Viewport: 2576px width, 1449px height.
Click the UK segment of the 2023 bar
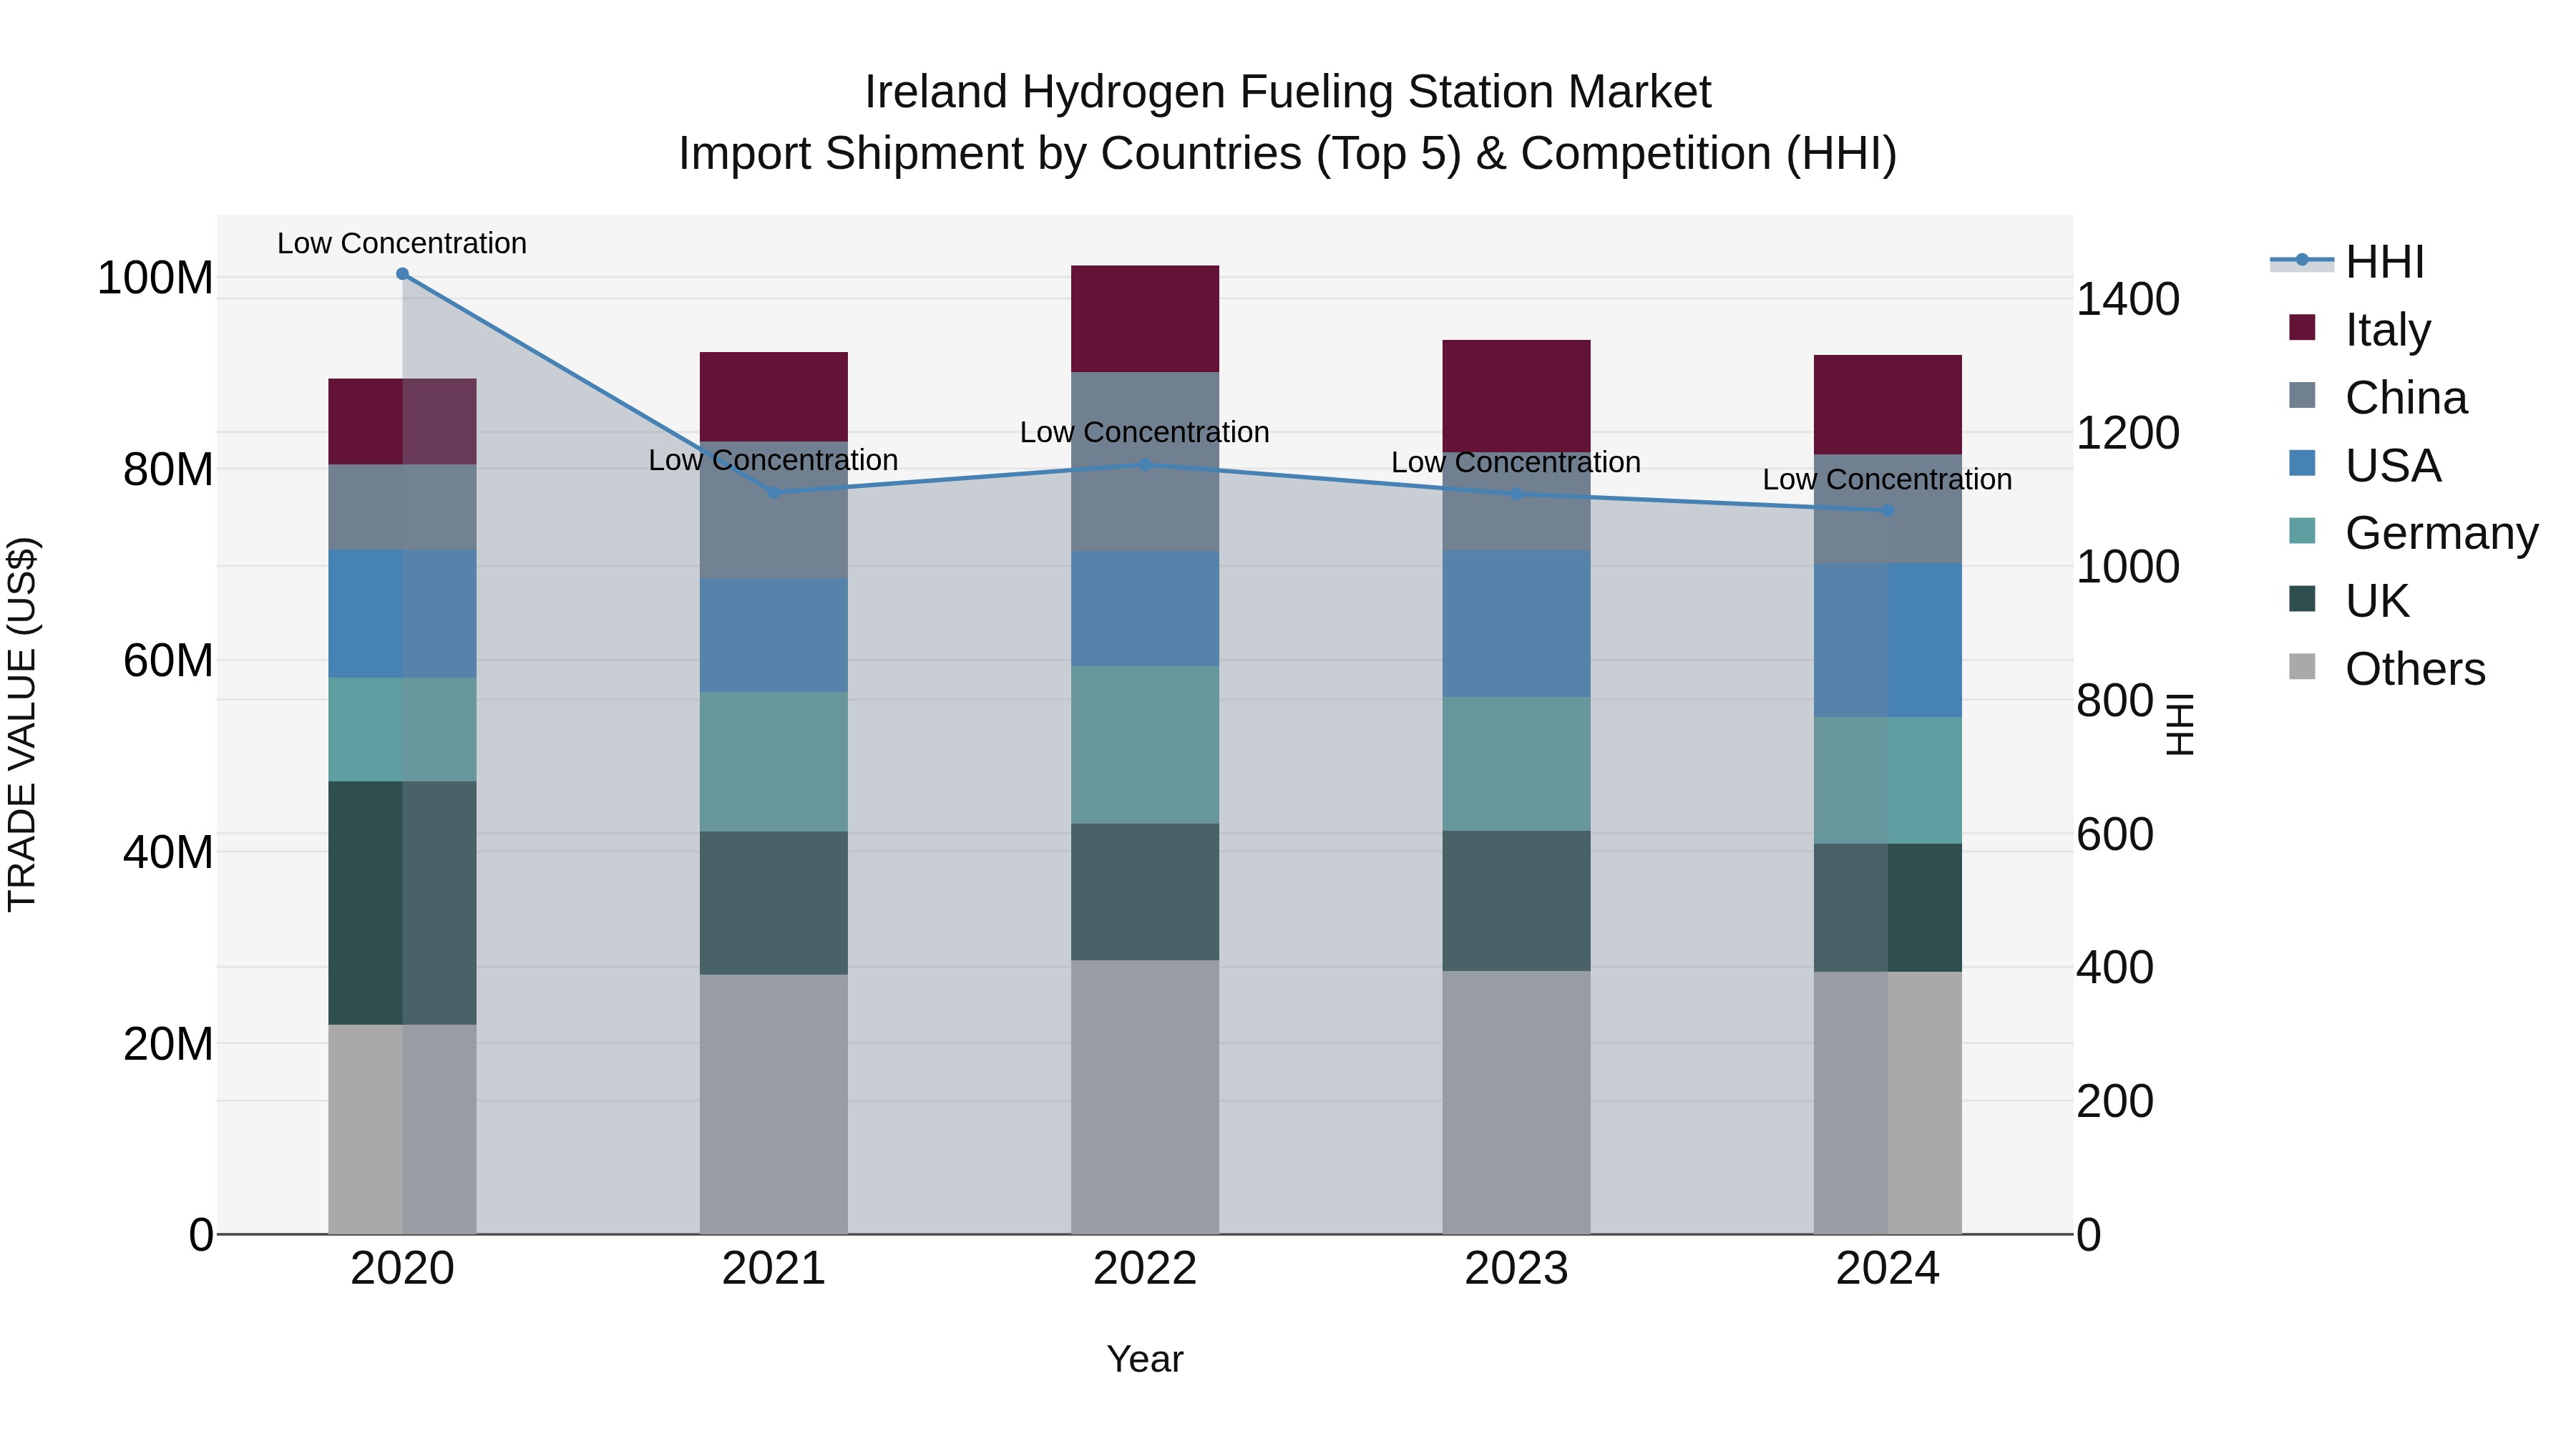(1516, 901)
